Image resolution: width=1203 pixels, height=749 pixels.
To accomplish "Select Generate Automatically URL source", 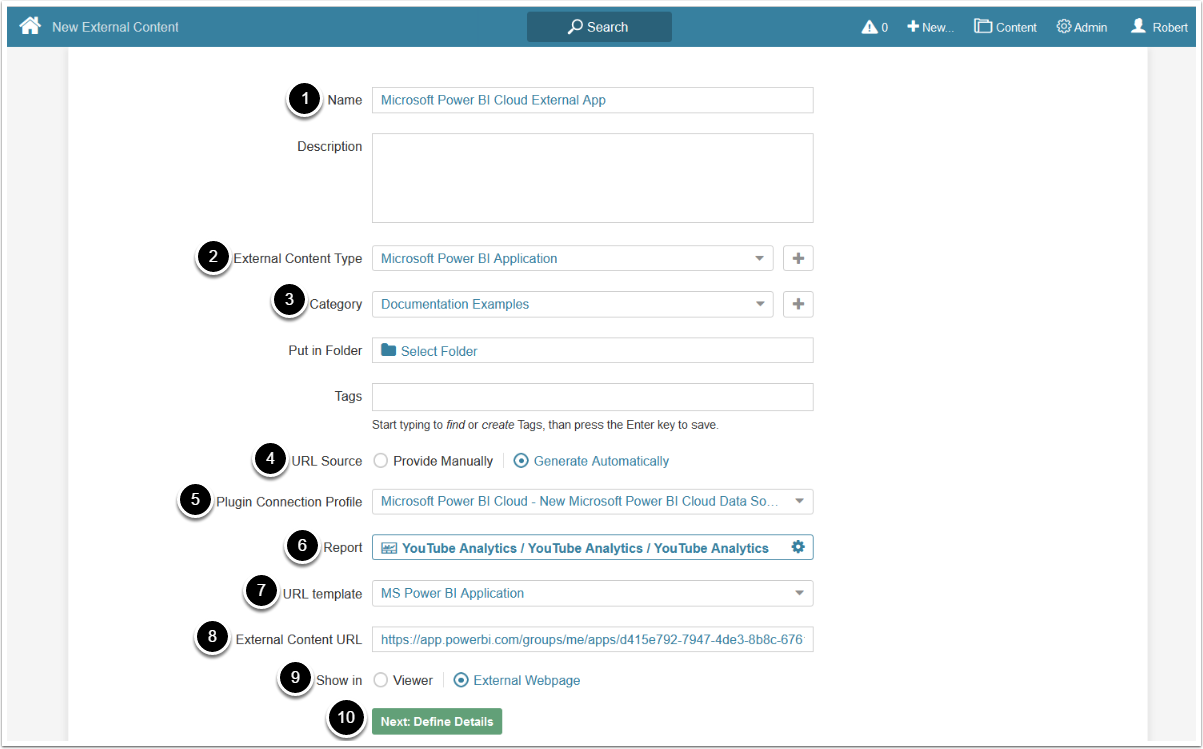I will point(521,461).
